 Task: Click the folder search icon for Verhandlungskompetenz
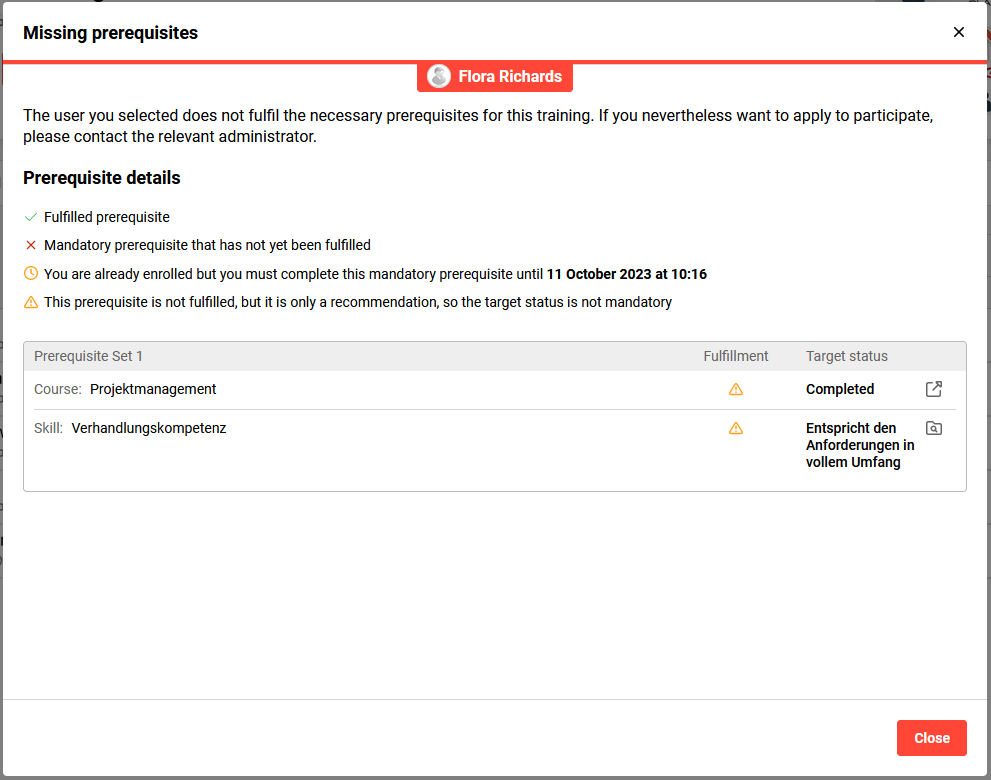(934, 428)
